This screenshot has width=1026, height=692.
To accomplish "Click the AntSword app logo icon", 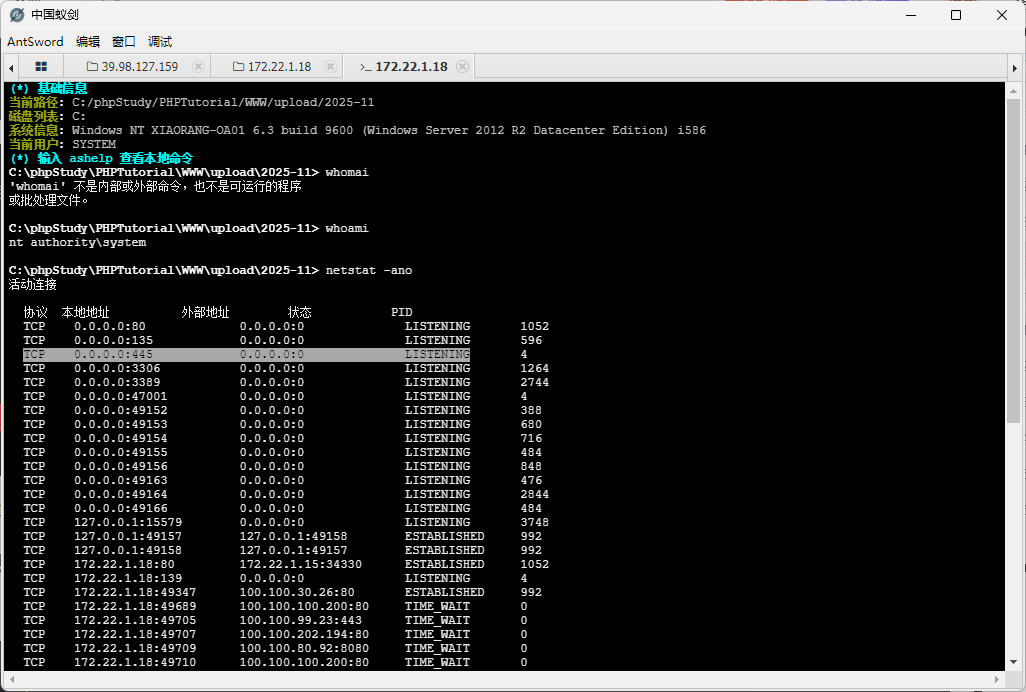I will 16,15.
